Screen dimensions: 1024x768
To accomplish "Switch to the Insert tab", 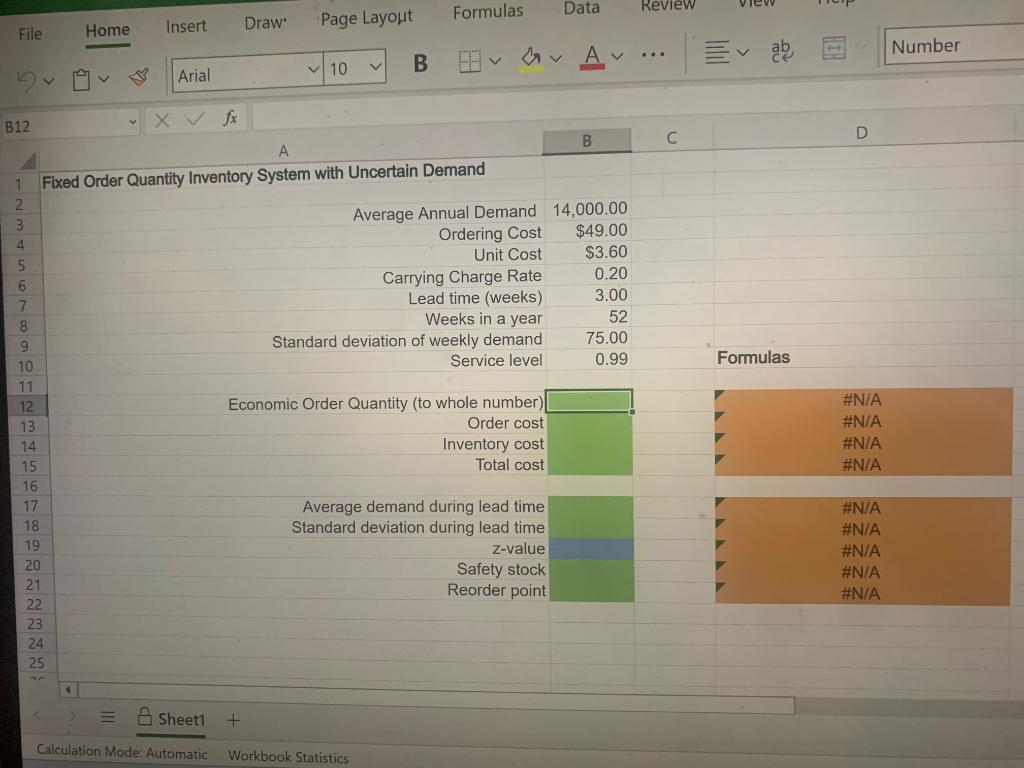I will coord(186,26).
